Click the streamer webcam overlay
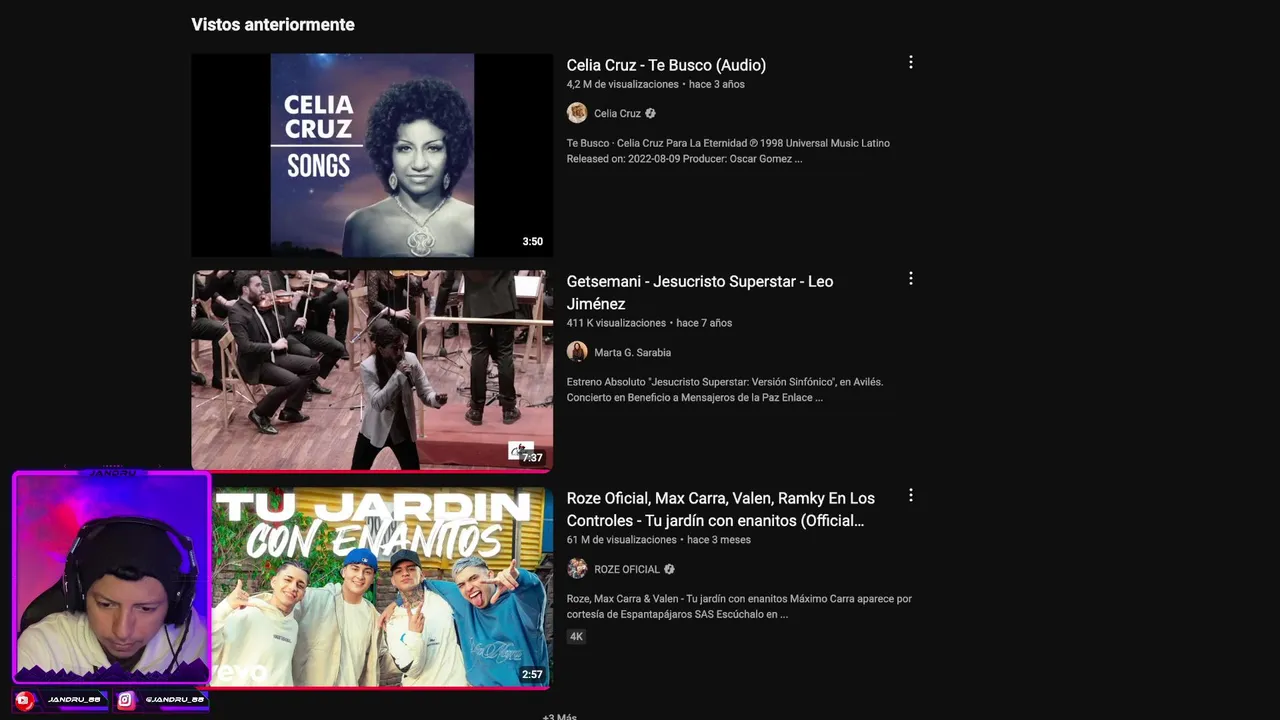1280x720 pixels. pos(111,577)
